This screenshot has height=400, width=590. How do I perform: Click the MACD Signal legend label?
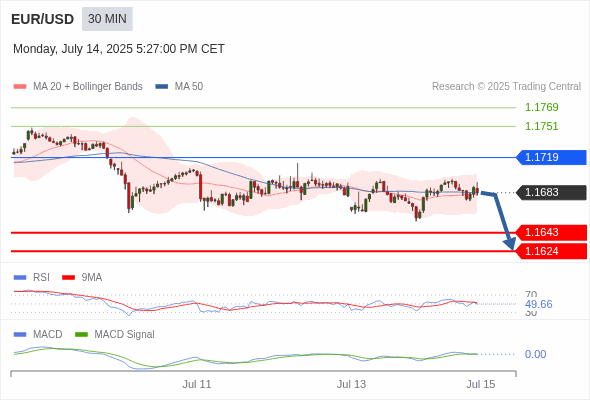[x=125, y=334]
